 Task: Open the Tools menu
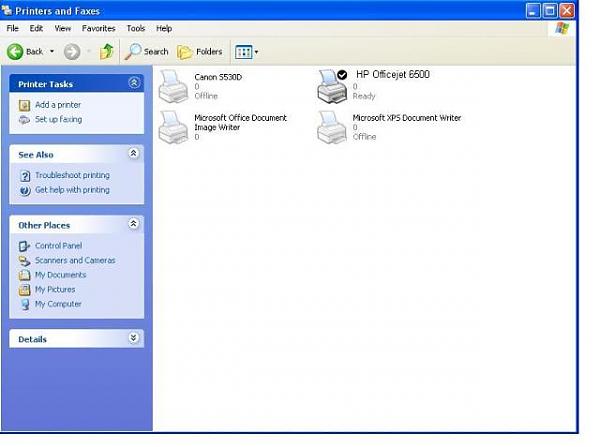coord(136,29)
